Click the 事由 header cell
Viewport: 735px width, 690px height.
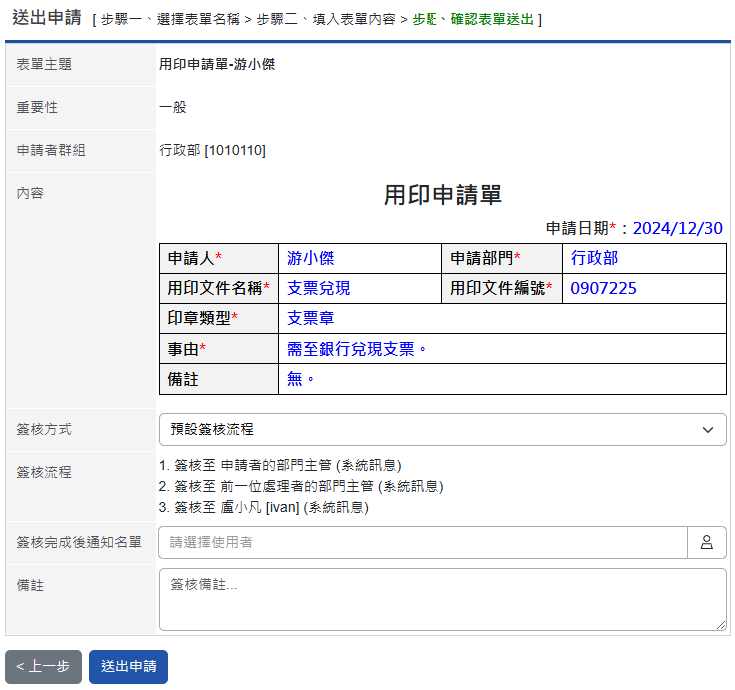[x=219, y=349]
